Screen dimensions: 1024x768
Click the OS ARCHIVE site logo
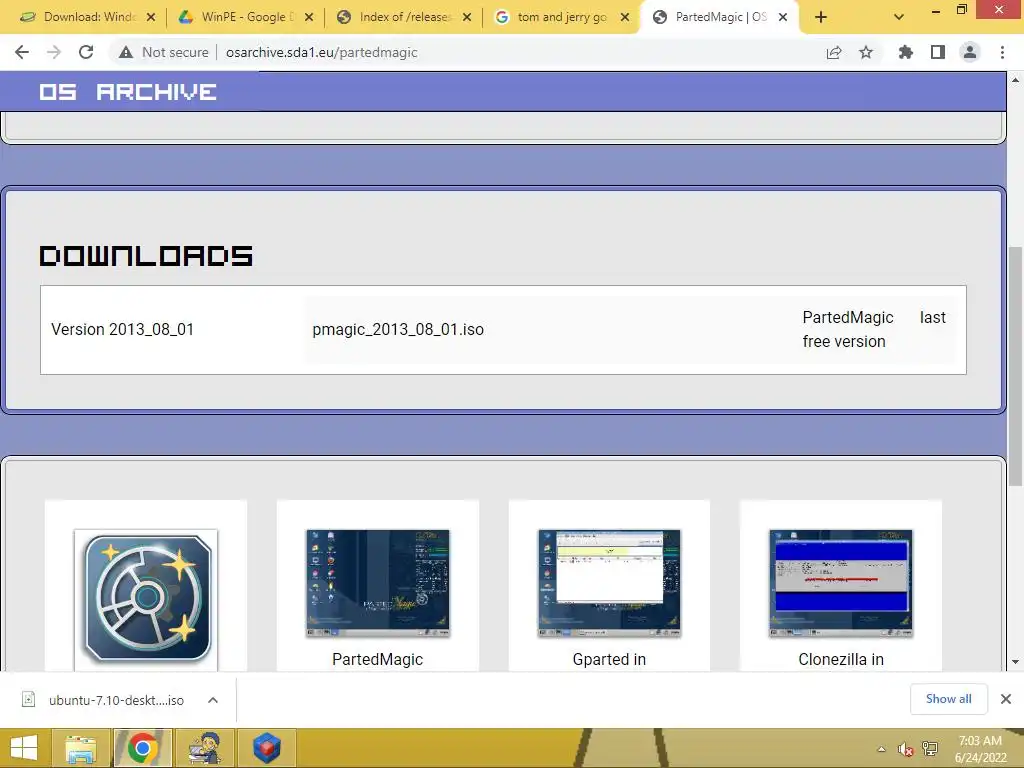click(x=127, y=91)
